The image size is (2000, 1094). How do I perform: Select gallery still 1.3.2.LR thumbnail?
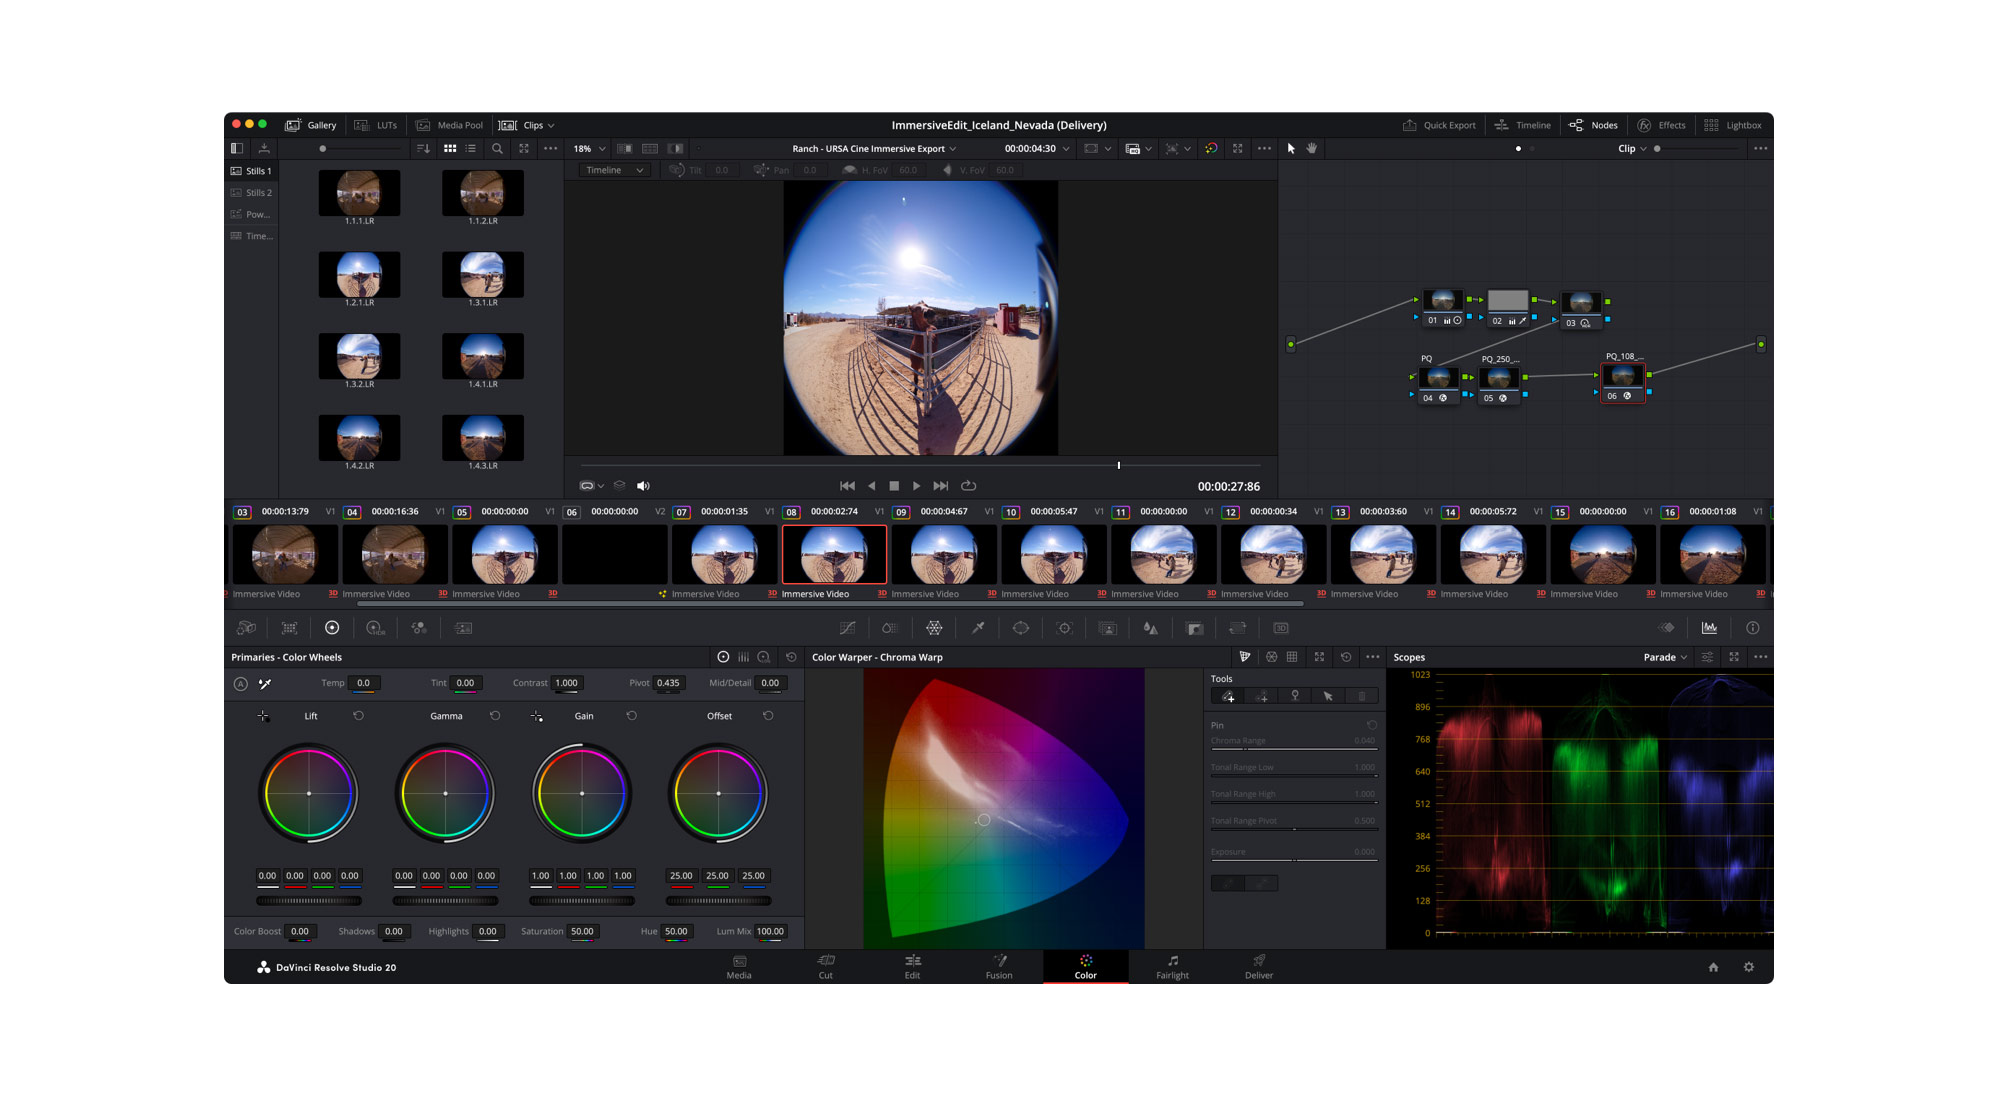tap(359, 356)
